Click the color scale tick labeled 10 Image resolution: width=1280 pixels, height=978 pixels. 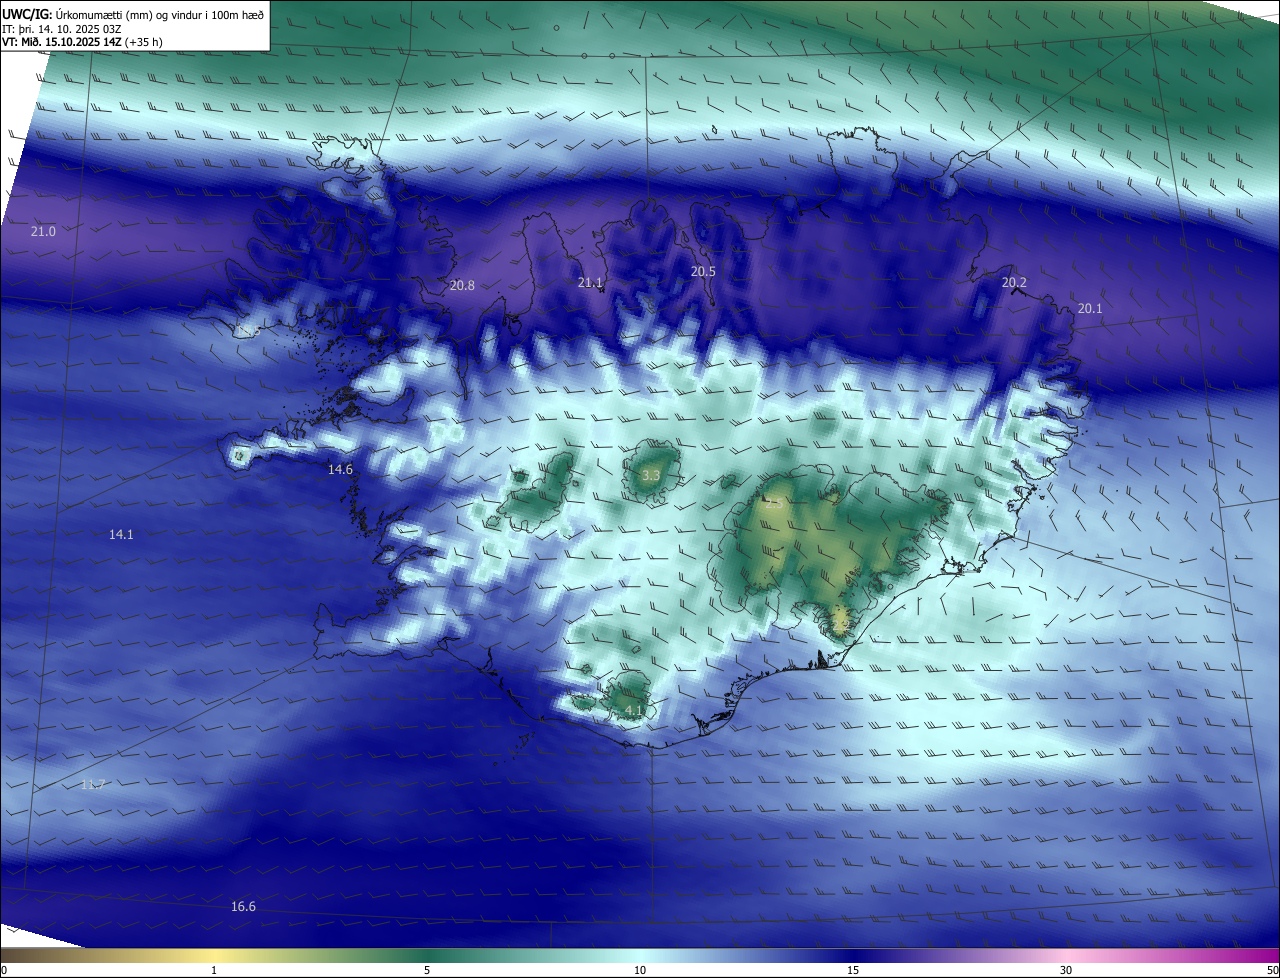[x=640, y=970]
